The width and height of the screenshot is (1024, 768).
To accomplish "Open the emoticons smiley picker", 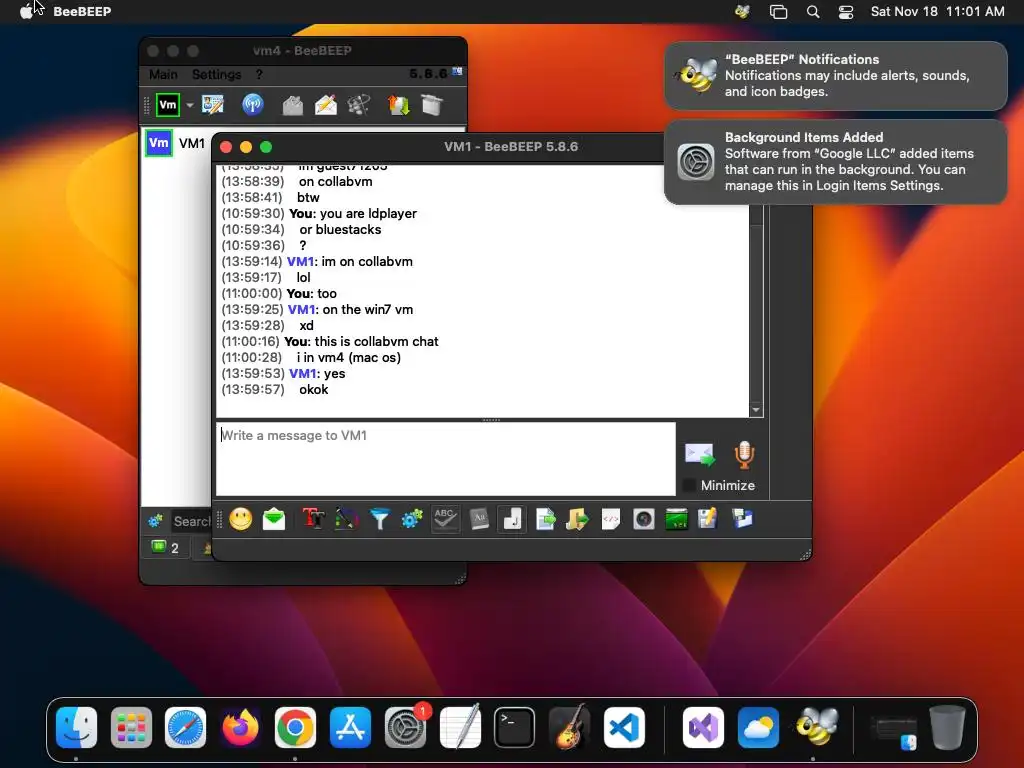I will 241,519.
